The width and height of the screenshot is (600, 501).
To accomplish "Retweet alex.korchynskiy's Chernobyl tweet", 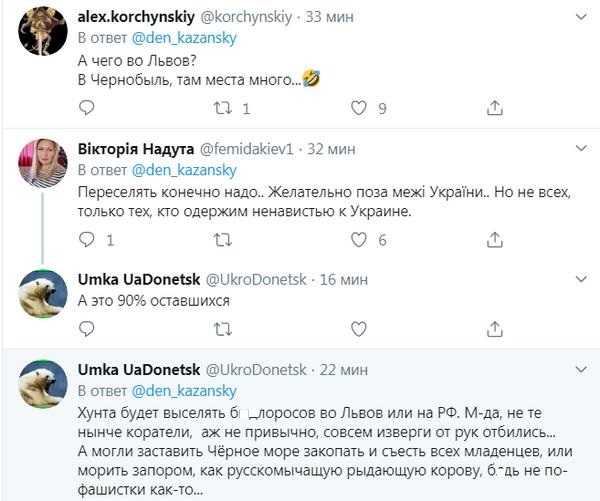I will coord(224,107).
